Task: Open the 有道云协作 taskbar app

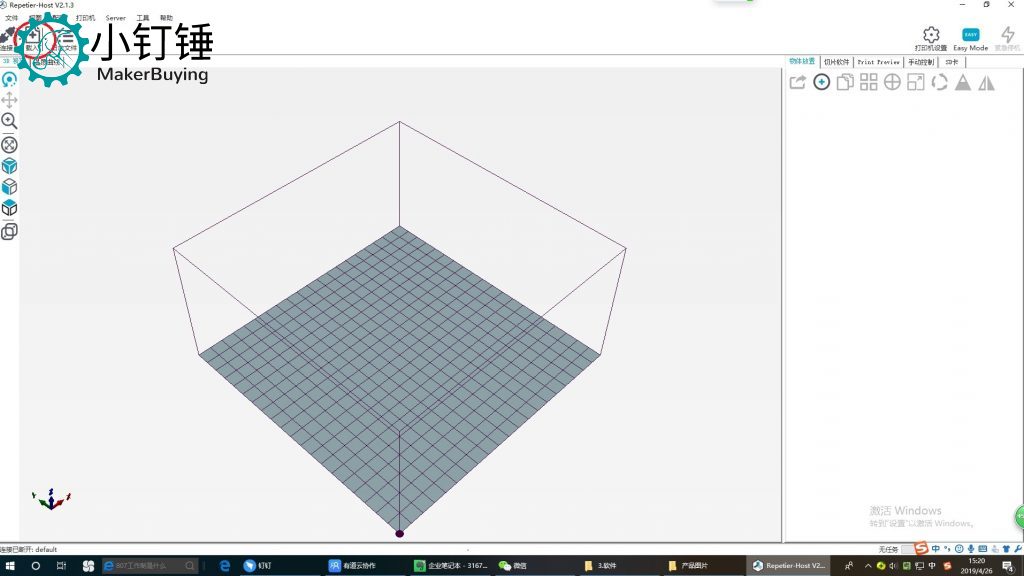Action: coord(353,566)
